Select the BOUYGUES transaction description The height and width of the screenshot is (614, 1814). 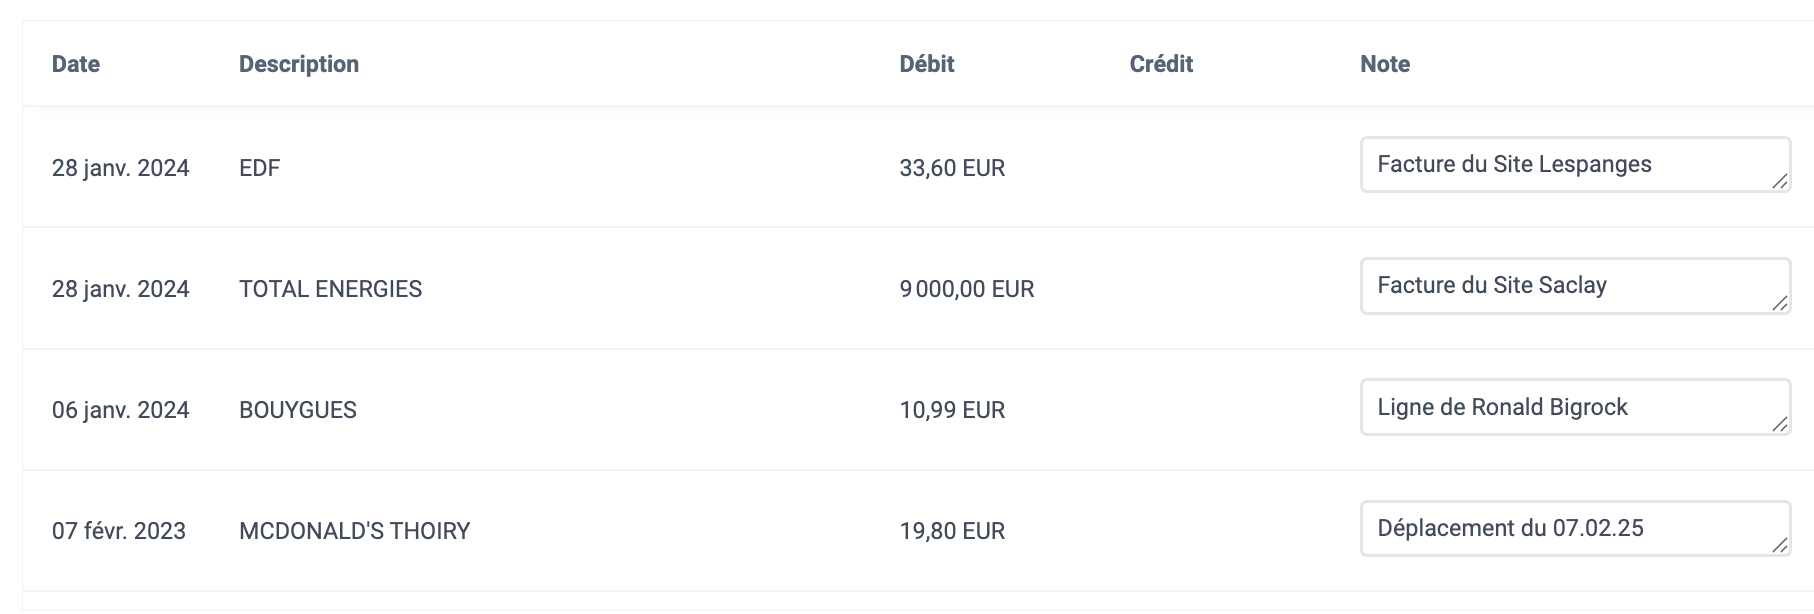point(298,410)
